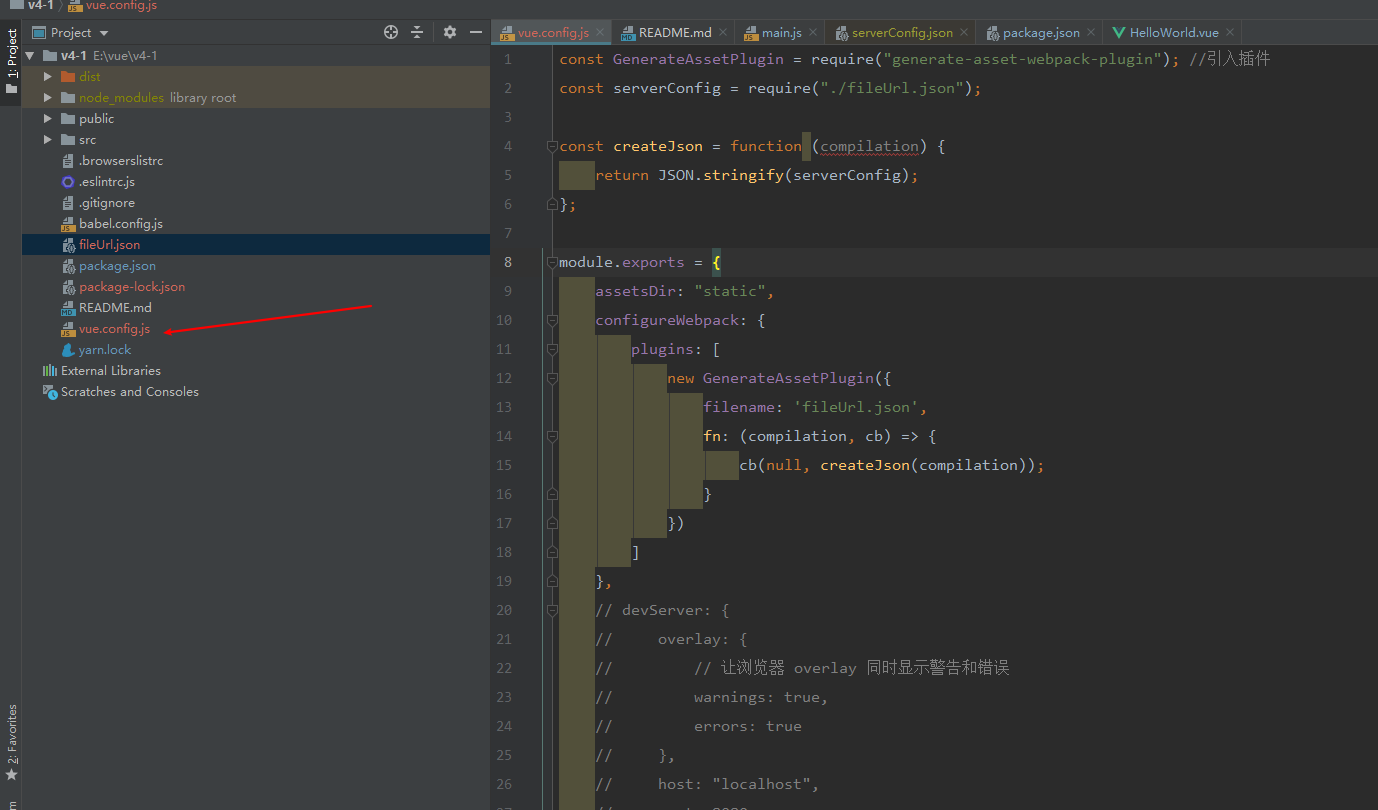1378x810 pixels.
Task: Select .browserslistrc file
Action: [x=121, y=160]
